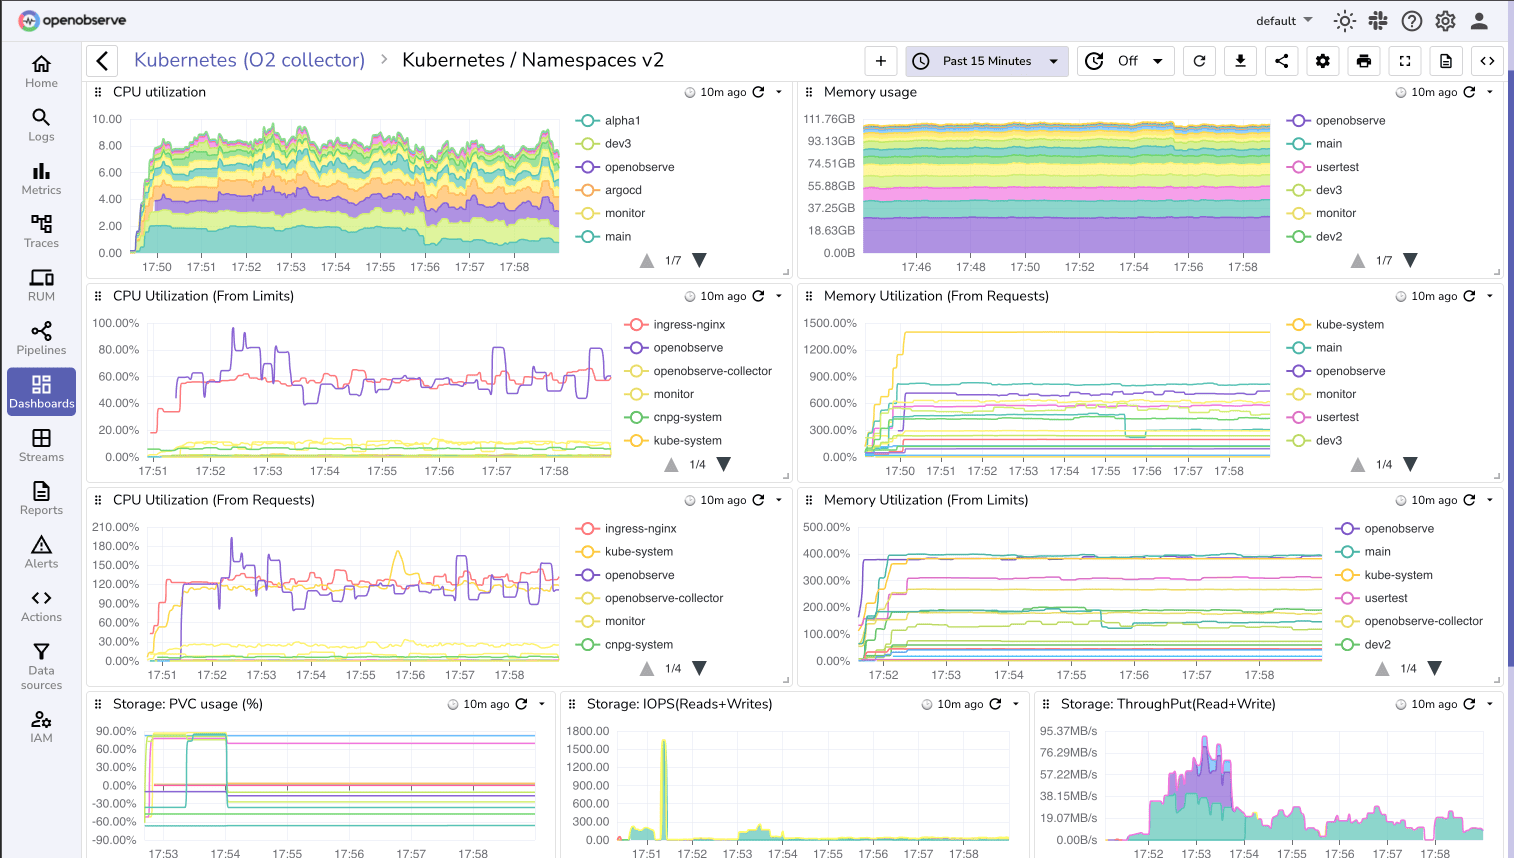Select Traces from the left sidebar

click(40, 231)
